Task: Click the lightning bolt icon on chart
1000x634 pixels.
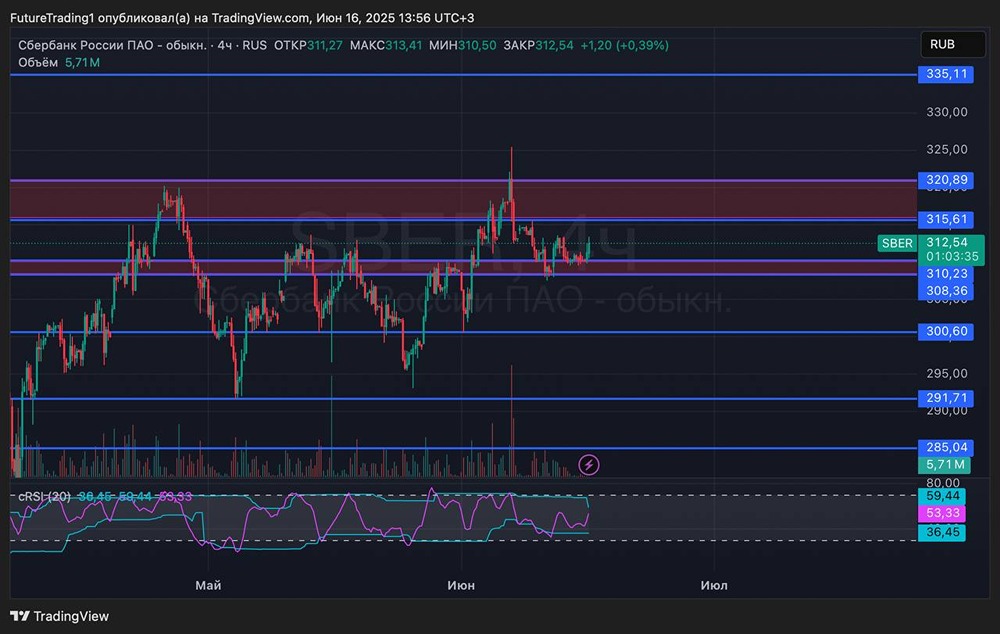Action: coord(589,464)
